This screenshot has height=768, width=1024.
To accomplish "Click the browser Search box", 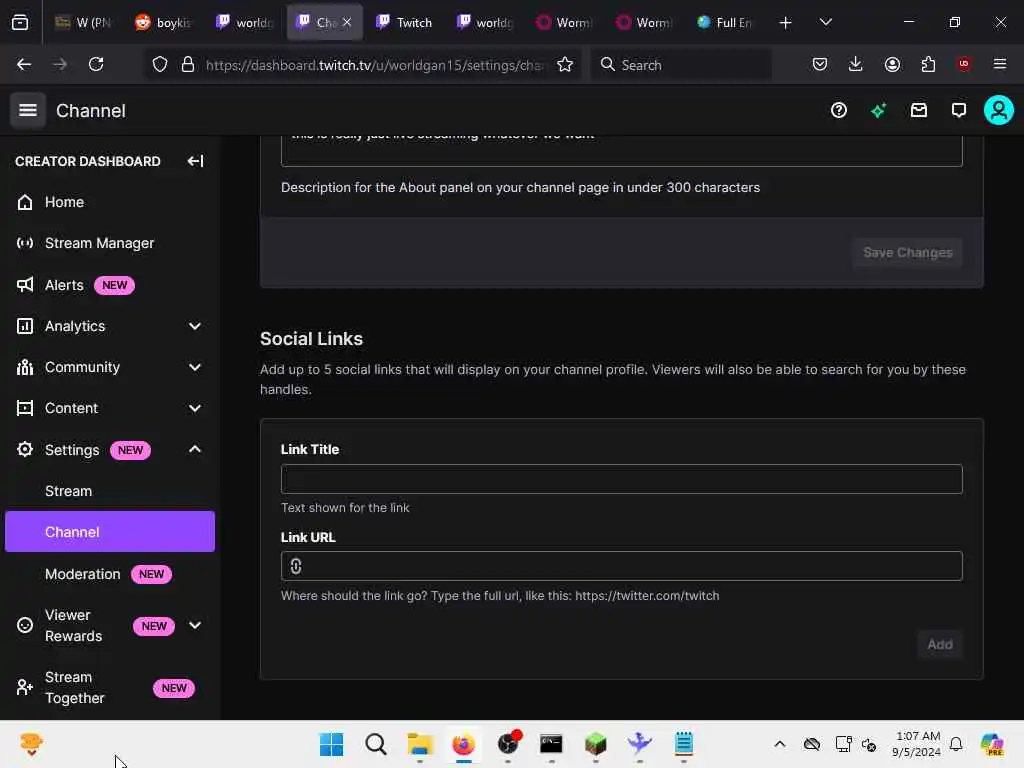I will (681, 65).
